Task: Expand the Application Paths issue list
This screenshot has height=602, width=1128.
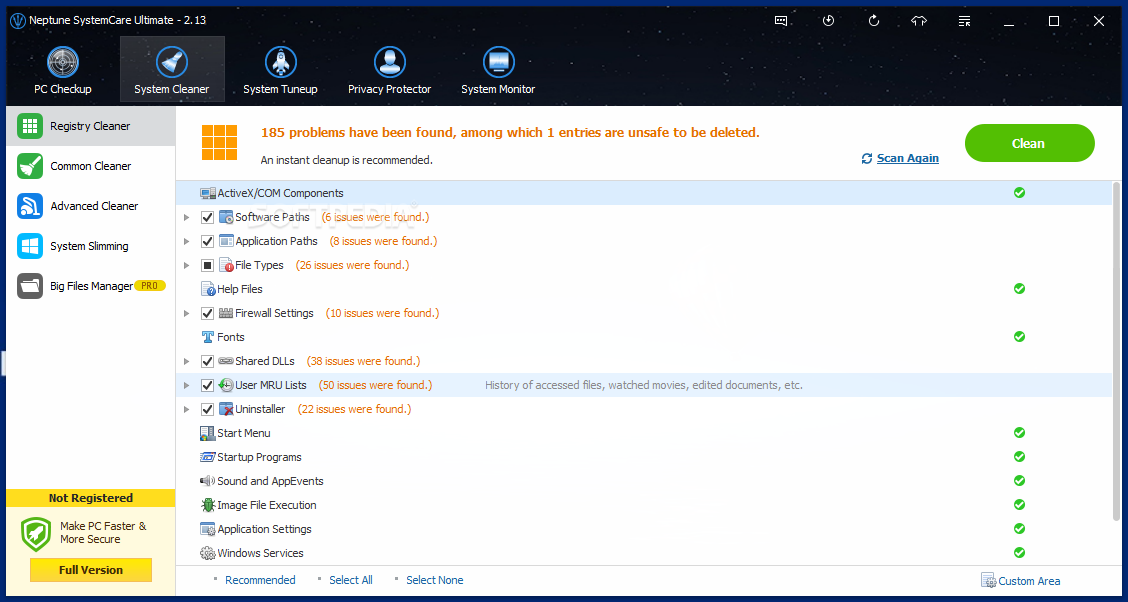Action: coord(186,241)
